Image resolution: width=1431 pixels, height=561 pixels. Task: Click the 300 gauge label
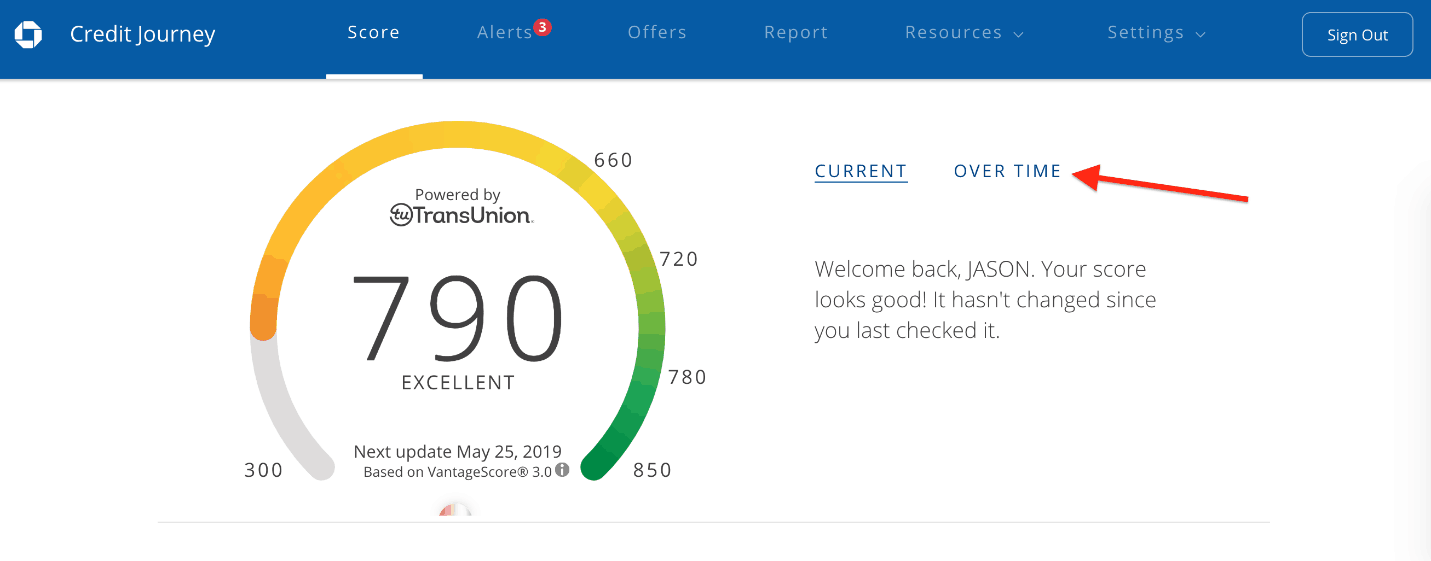pyautogui.click(x=264, y=470)
